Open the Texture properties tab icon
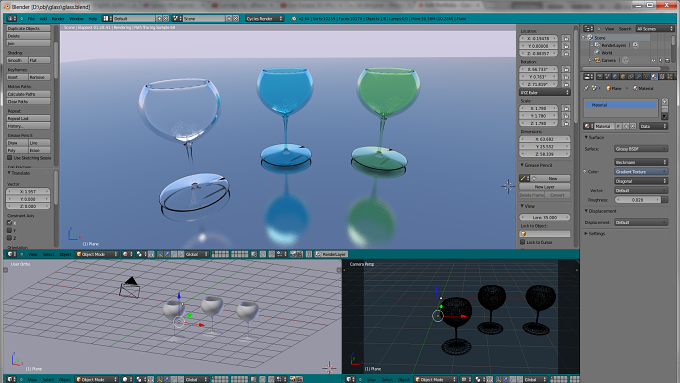The height and width of the screenshot is (383, 680). pyautogui.click(x=662, y=76)
